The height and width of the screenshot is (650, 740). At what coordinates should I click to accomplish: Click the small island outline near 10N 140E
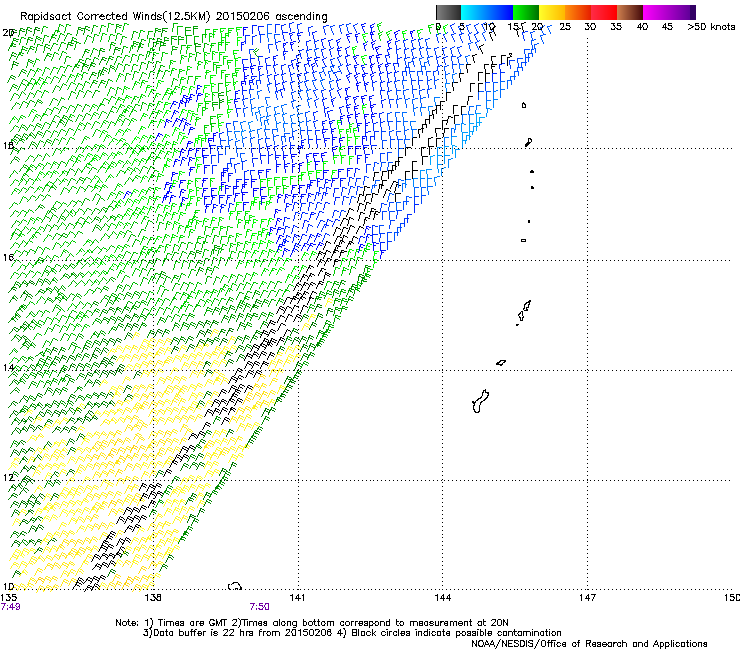(x=235, y=586)
